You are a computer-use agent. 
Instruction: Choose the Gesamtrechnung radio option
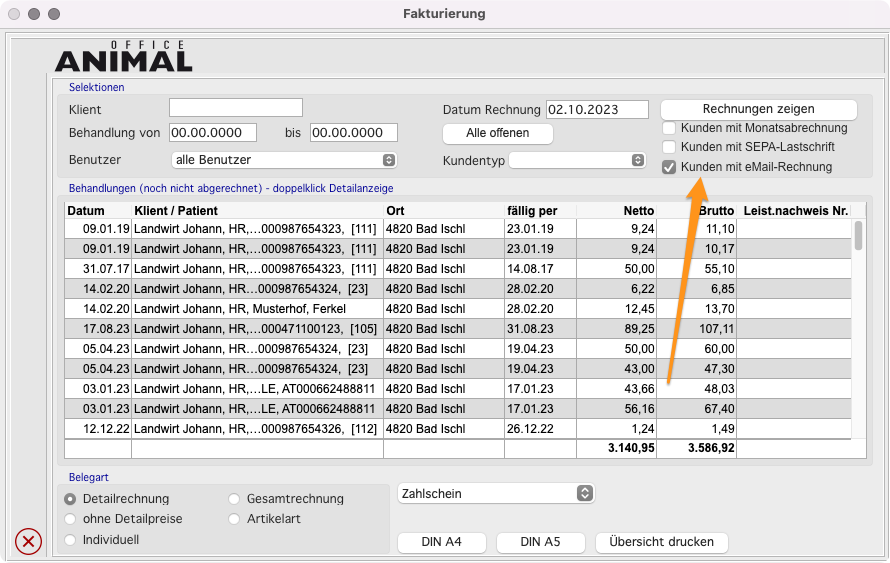pos(234,499)
